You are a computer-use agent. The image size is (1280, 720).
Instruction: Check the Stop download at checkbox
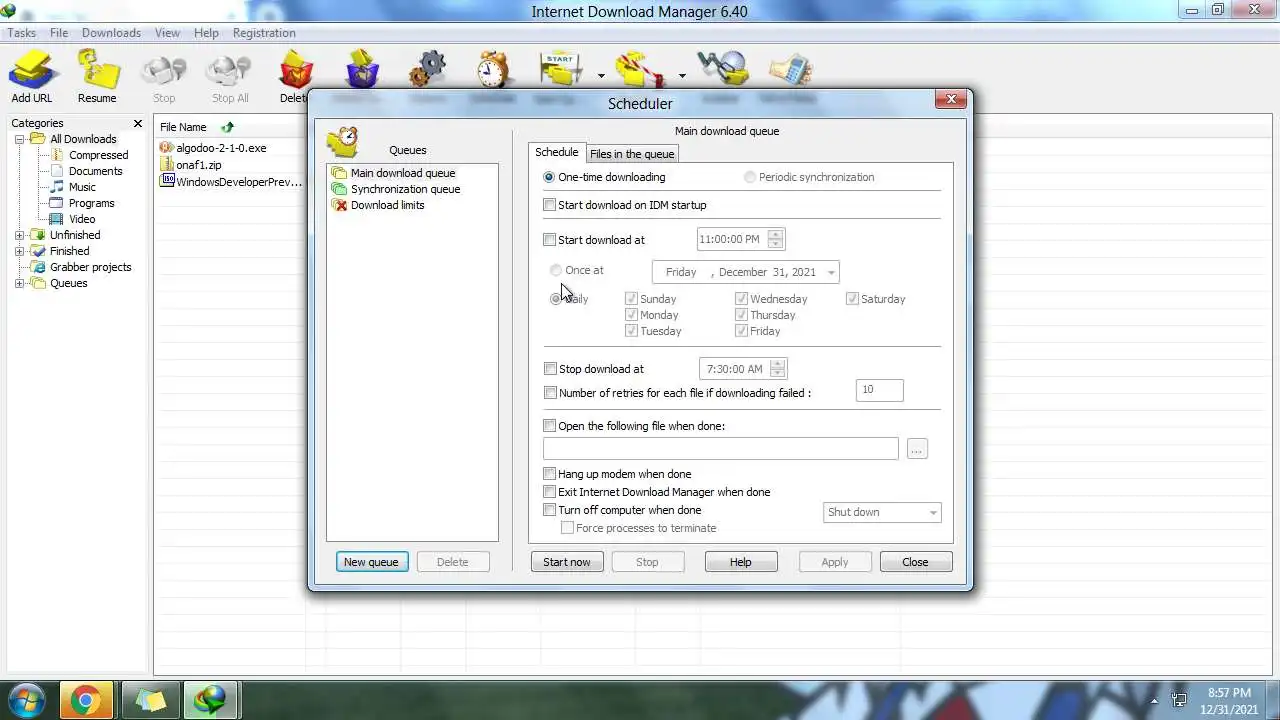coord(550,369)
